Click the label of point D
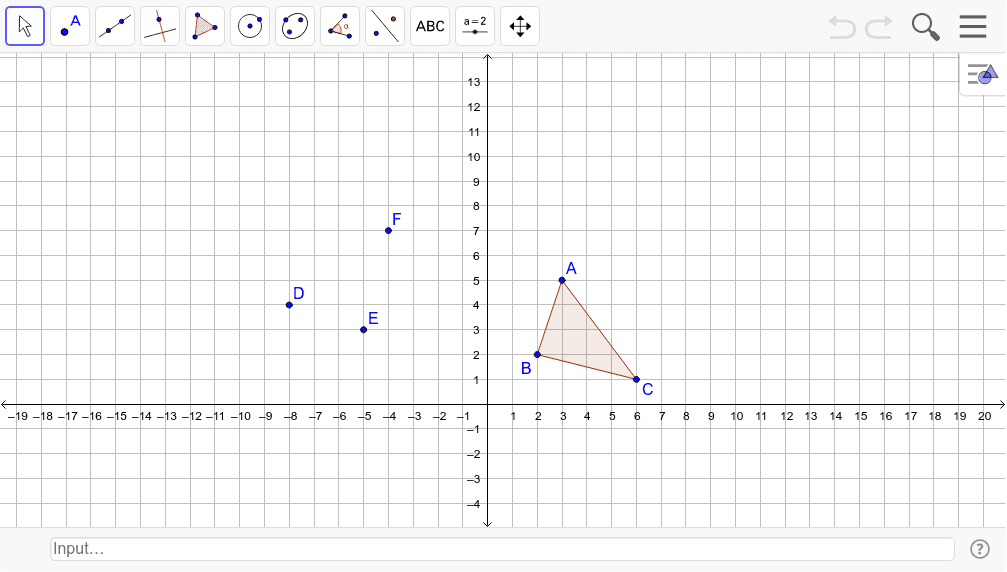Image resolution: width=1007 pixels, height=572 pixels. (299, 293)
